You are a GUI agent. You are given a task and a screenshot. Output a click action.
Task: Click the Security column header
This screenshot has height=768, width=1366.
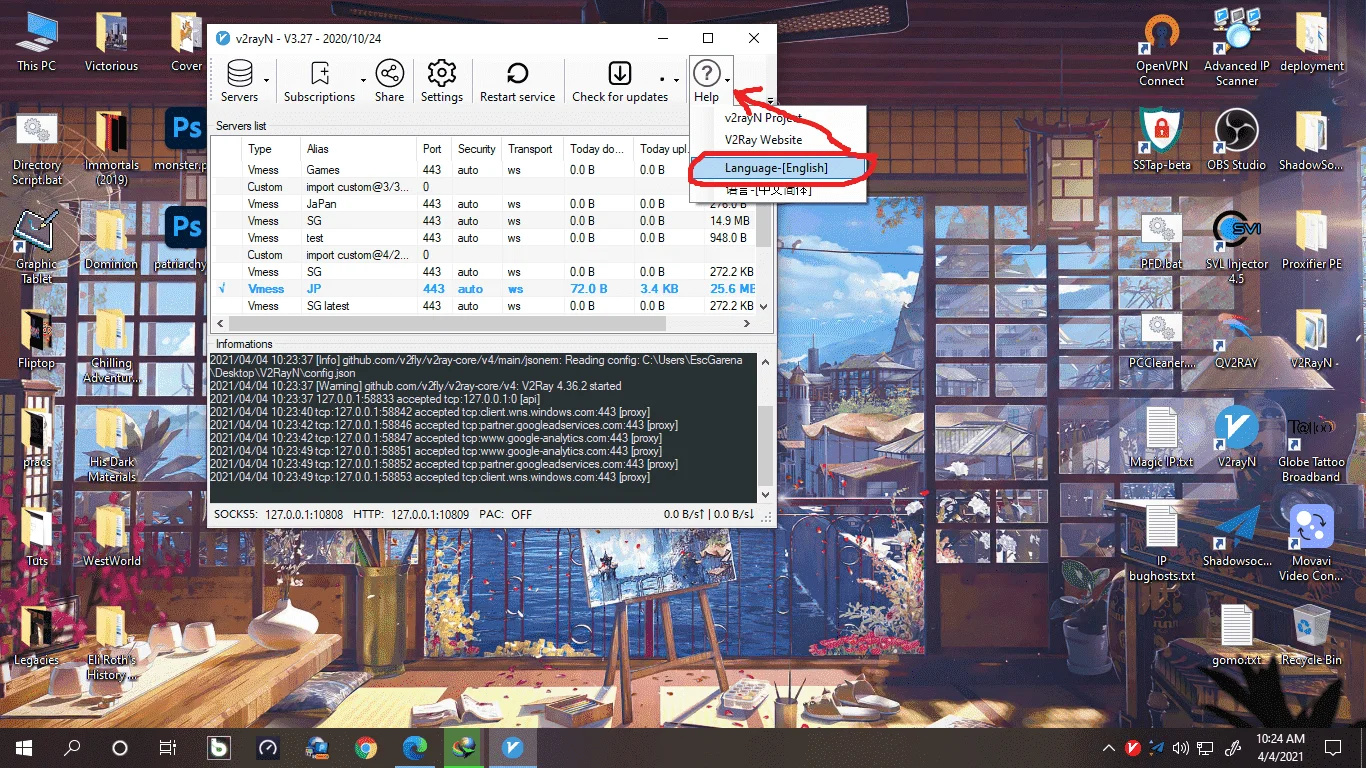tap(477, 149)
